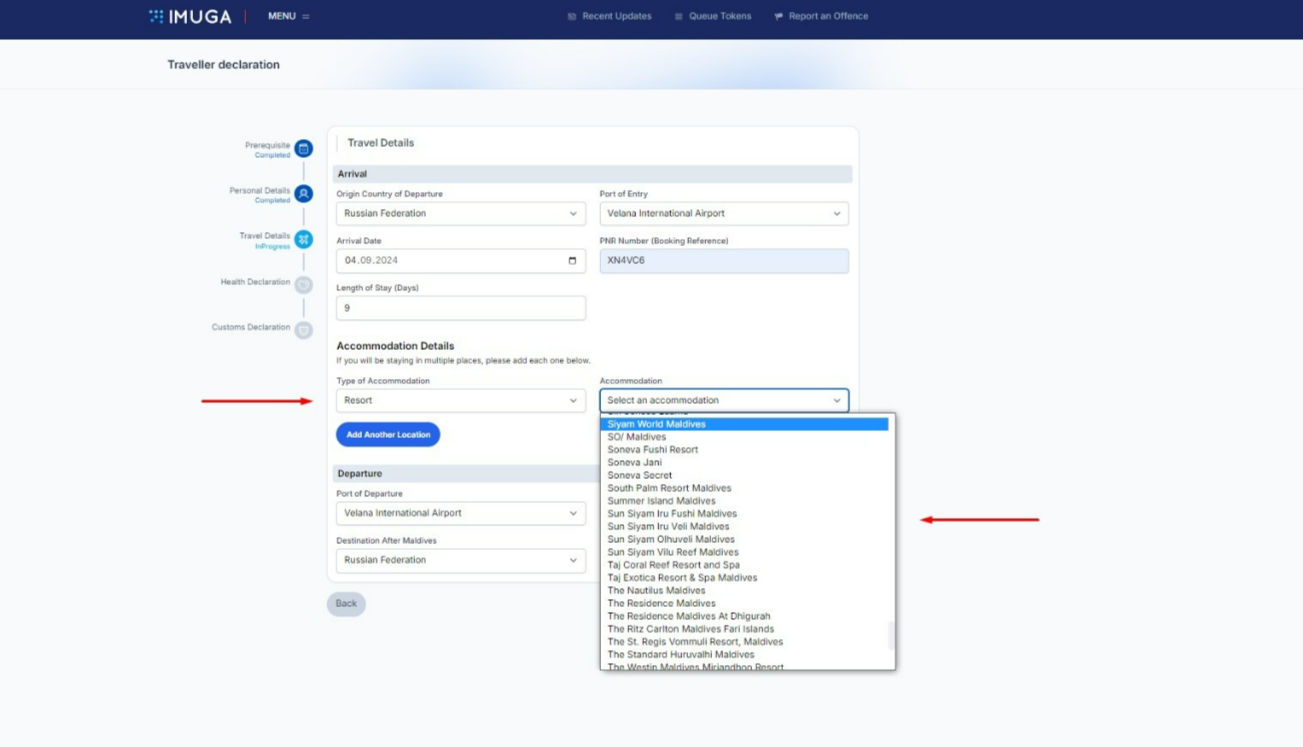1303x747 pixels.
Task: Select Sun Siyam Olhuveli Maldives
Action: coord(744,539)
